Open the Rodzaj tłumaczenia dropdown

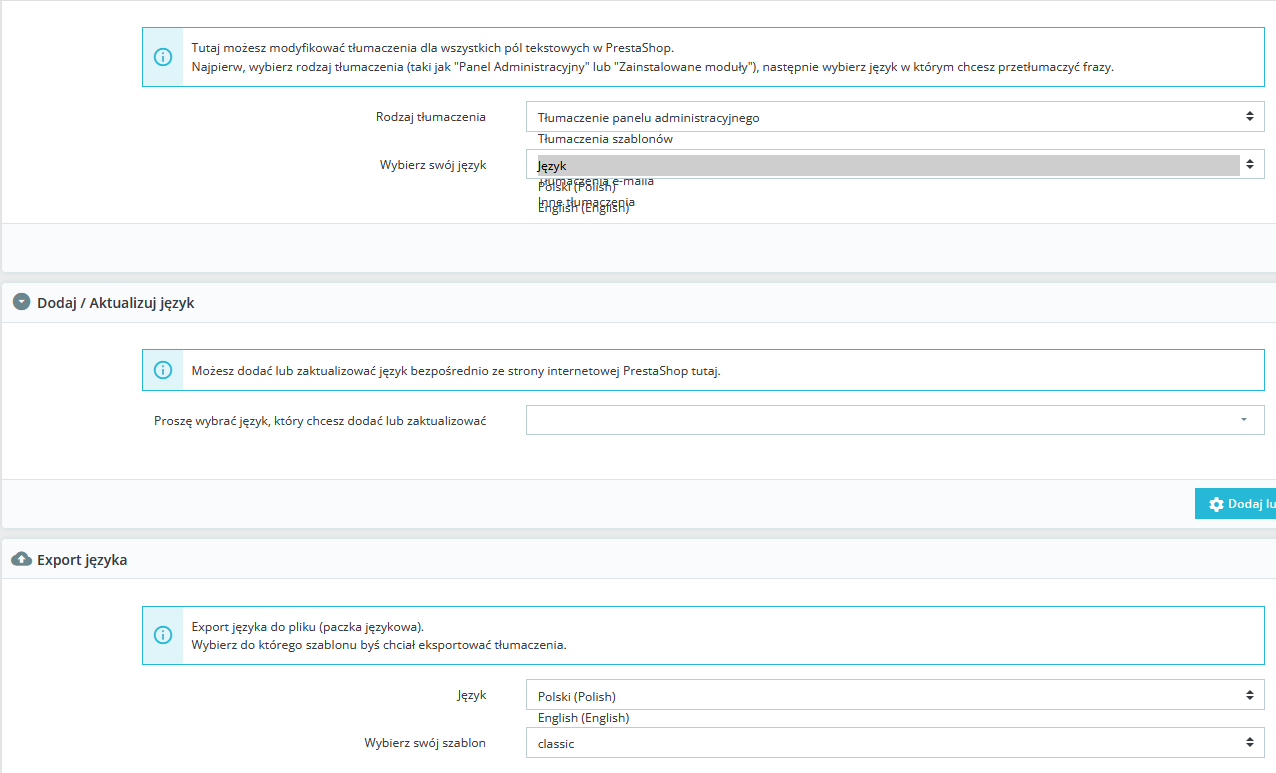coord(895,117)
